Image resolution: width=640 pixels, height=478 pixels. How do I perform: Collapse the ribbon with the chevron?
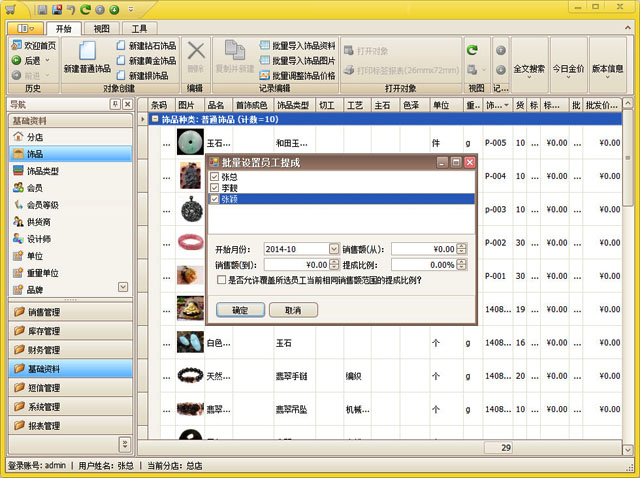pos(627,28)
